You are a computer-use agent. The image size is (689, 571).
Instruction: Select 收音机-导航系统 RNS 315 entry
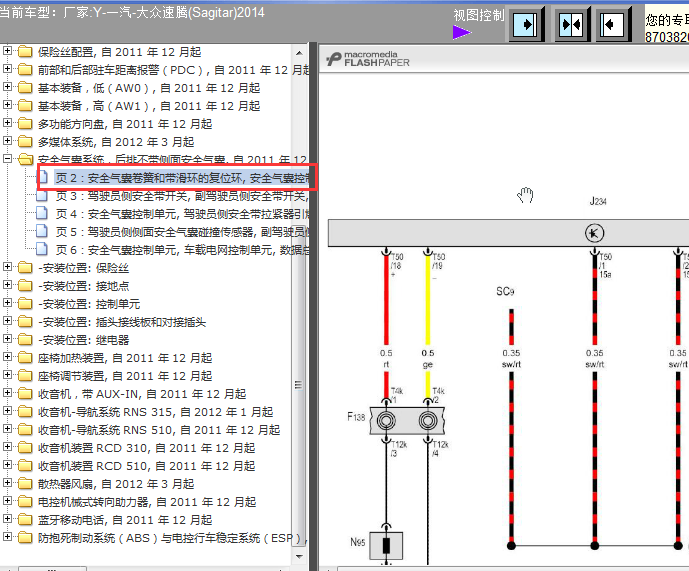156,412
